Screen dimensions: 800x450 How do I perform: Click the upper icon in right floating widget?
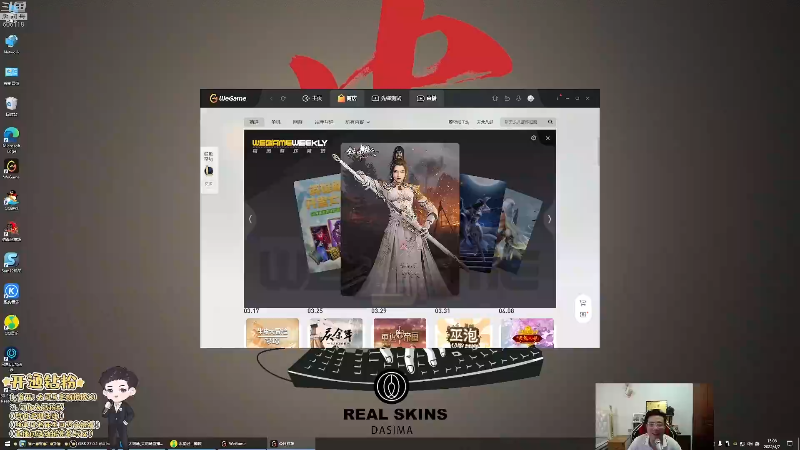coord(583,303)
